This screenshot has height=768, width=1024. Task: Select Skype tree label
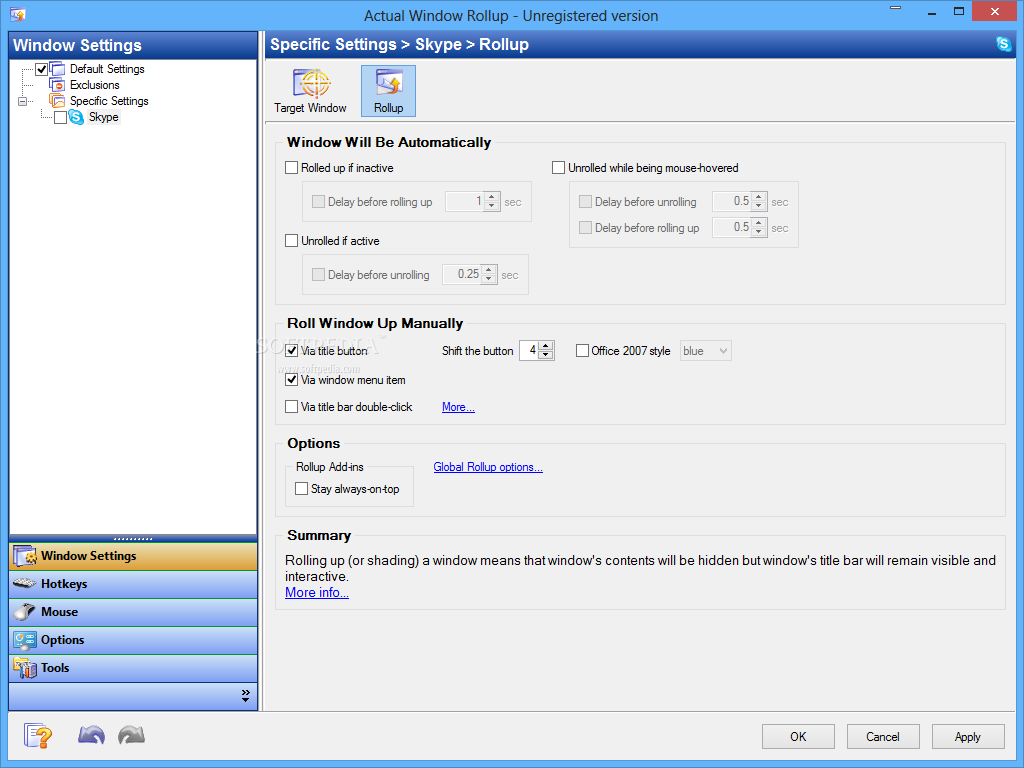(103, 117)
